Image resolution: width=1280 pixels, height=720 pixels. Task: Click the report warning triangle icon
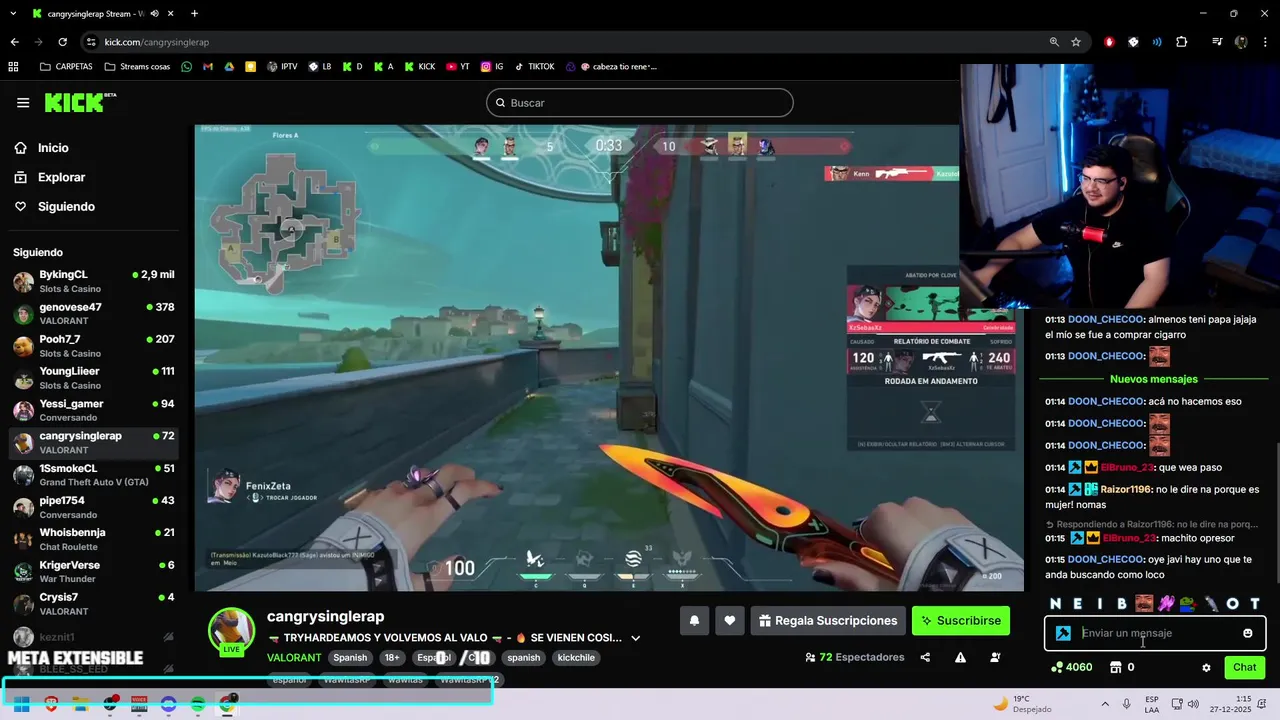[960, 657]
